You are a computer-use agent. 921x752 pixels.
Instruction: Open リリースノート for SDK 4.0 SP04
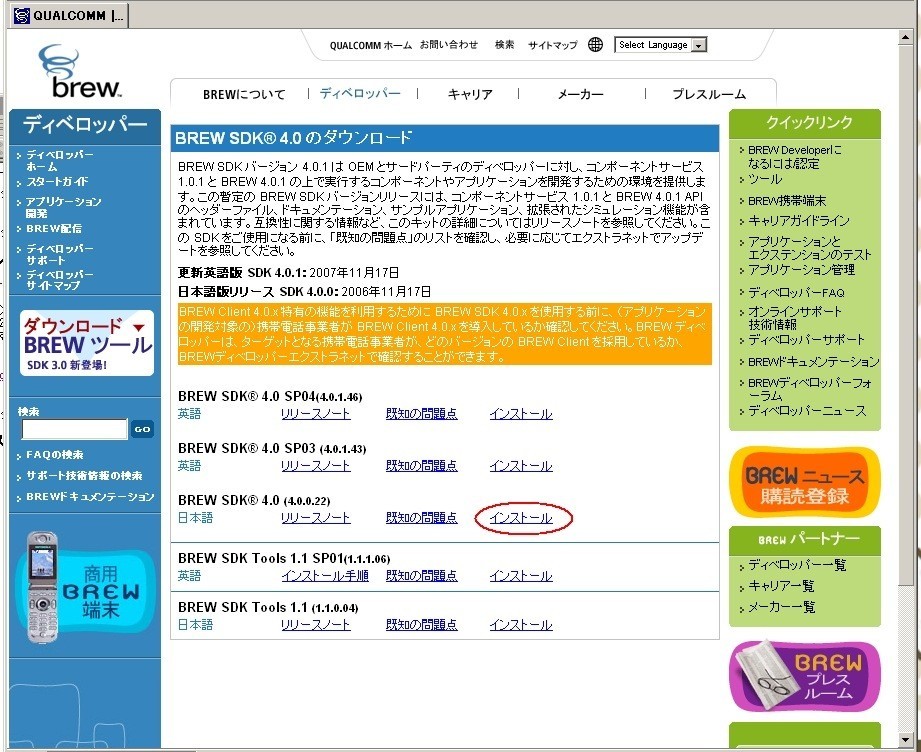[x=315, y=414]
